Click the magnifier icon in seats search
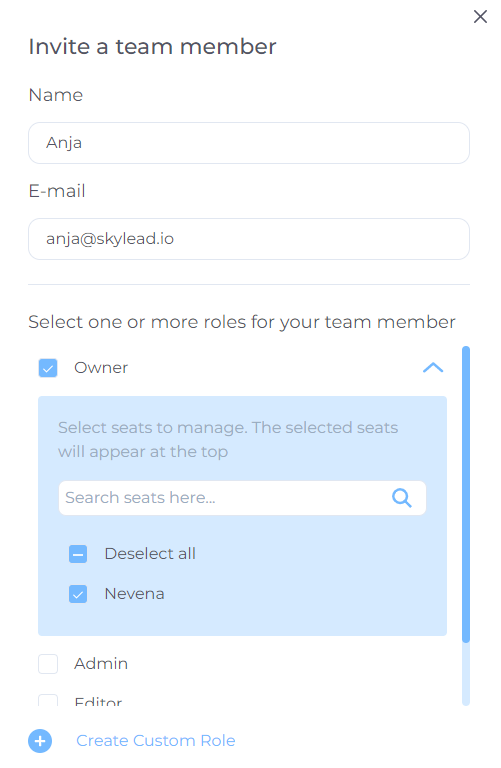Screen dimensions: 501x768 [x=402, y=498]
